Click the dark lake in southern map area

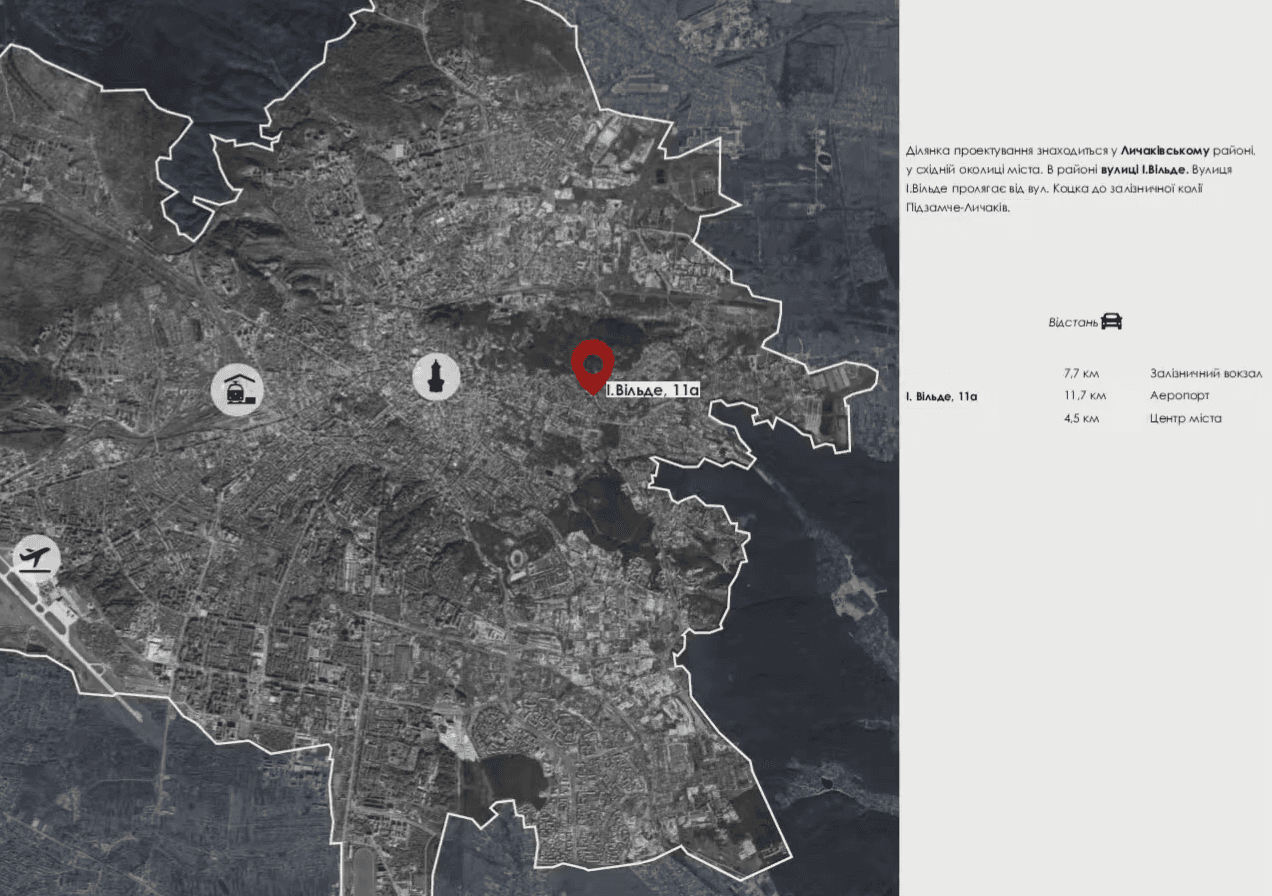click(514, 777)
